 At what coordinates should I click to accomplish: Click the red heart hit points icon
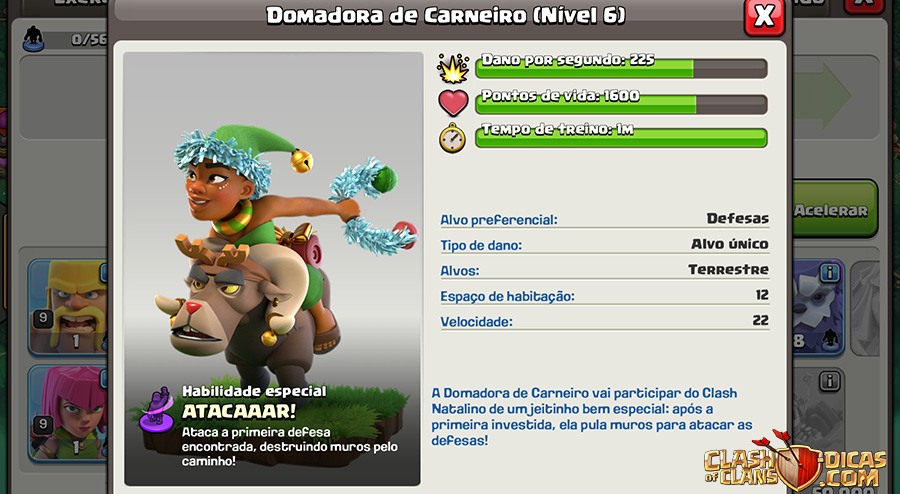[x=453, y=103]
